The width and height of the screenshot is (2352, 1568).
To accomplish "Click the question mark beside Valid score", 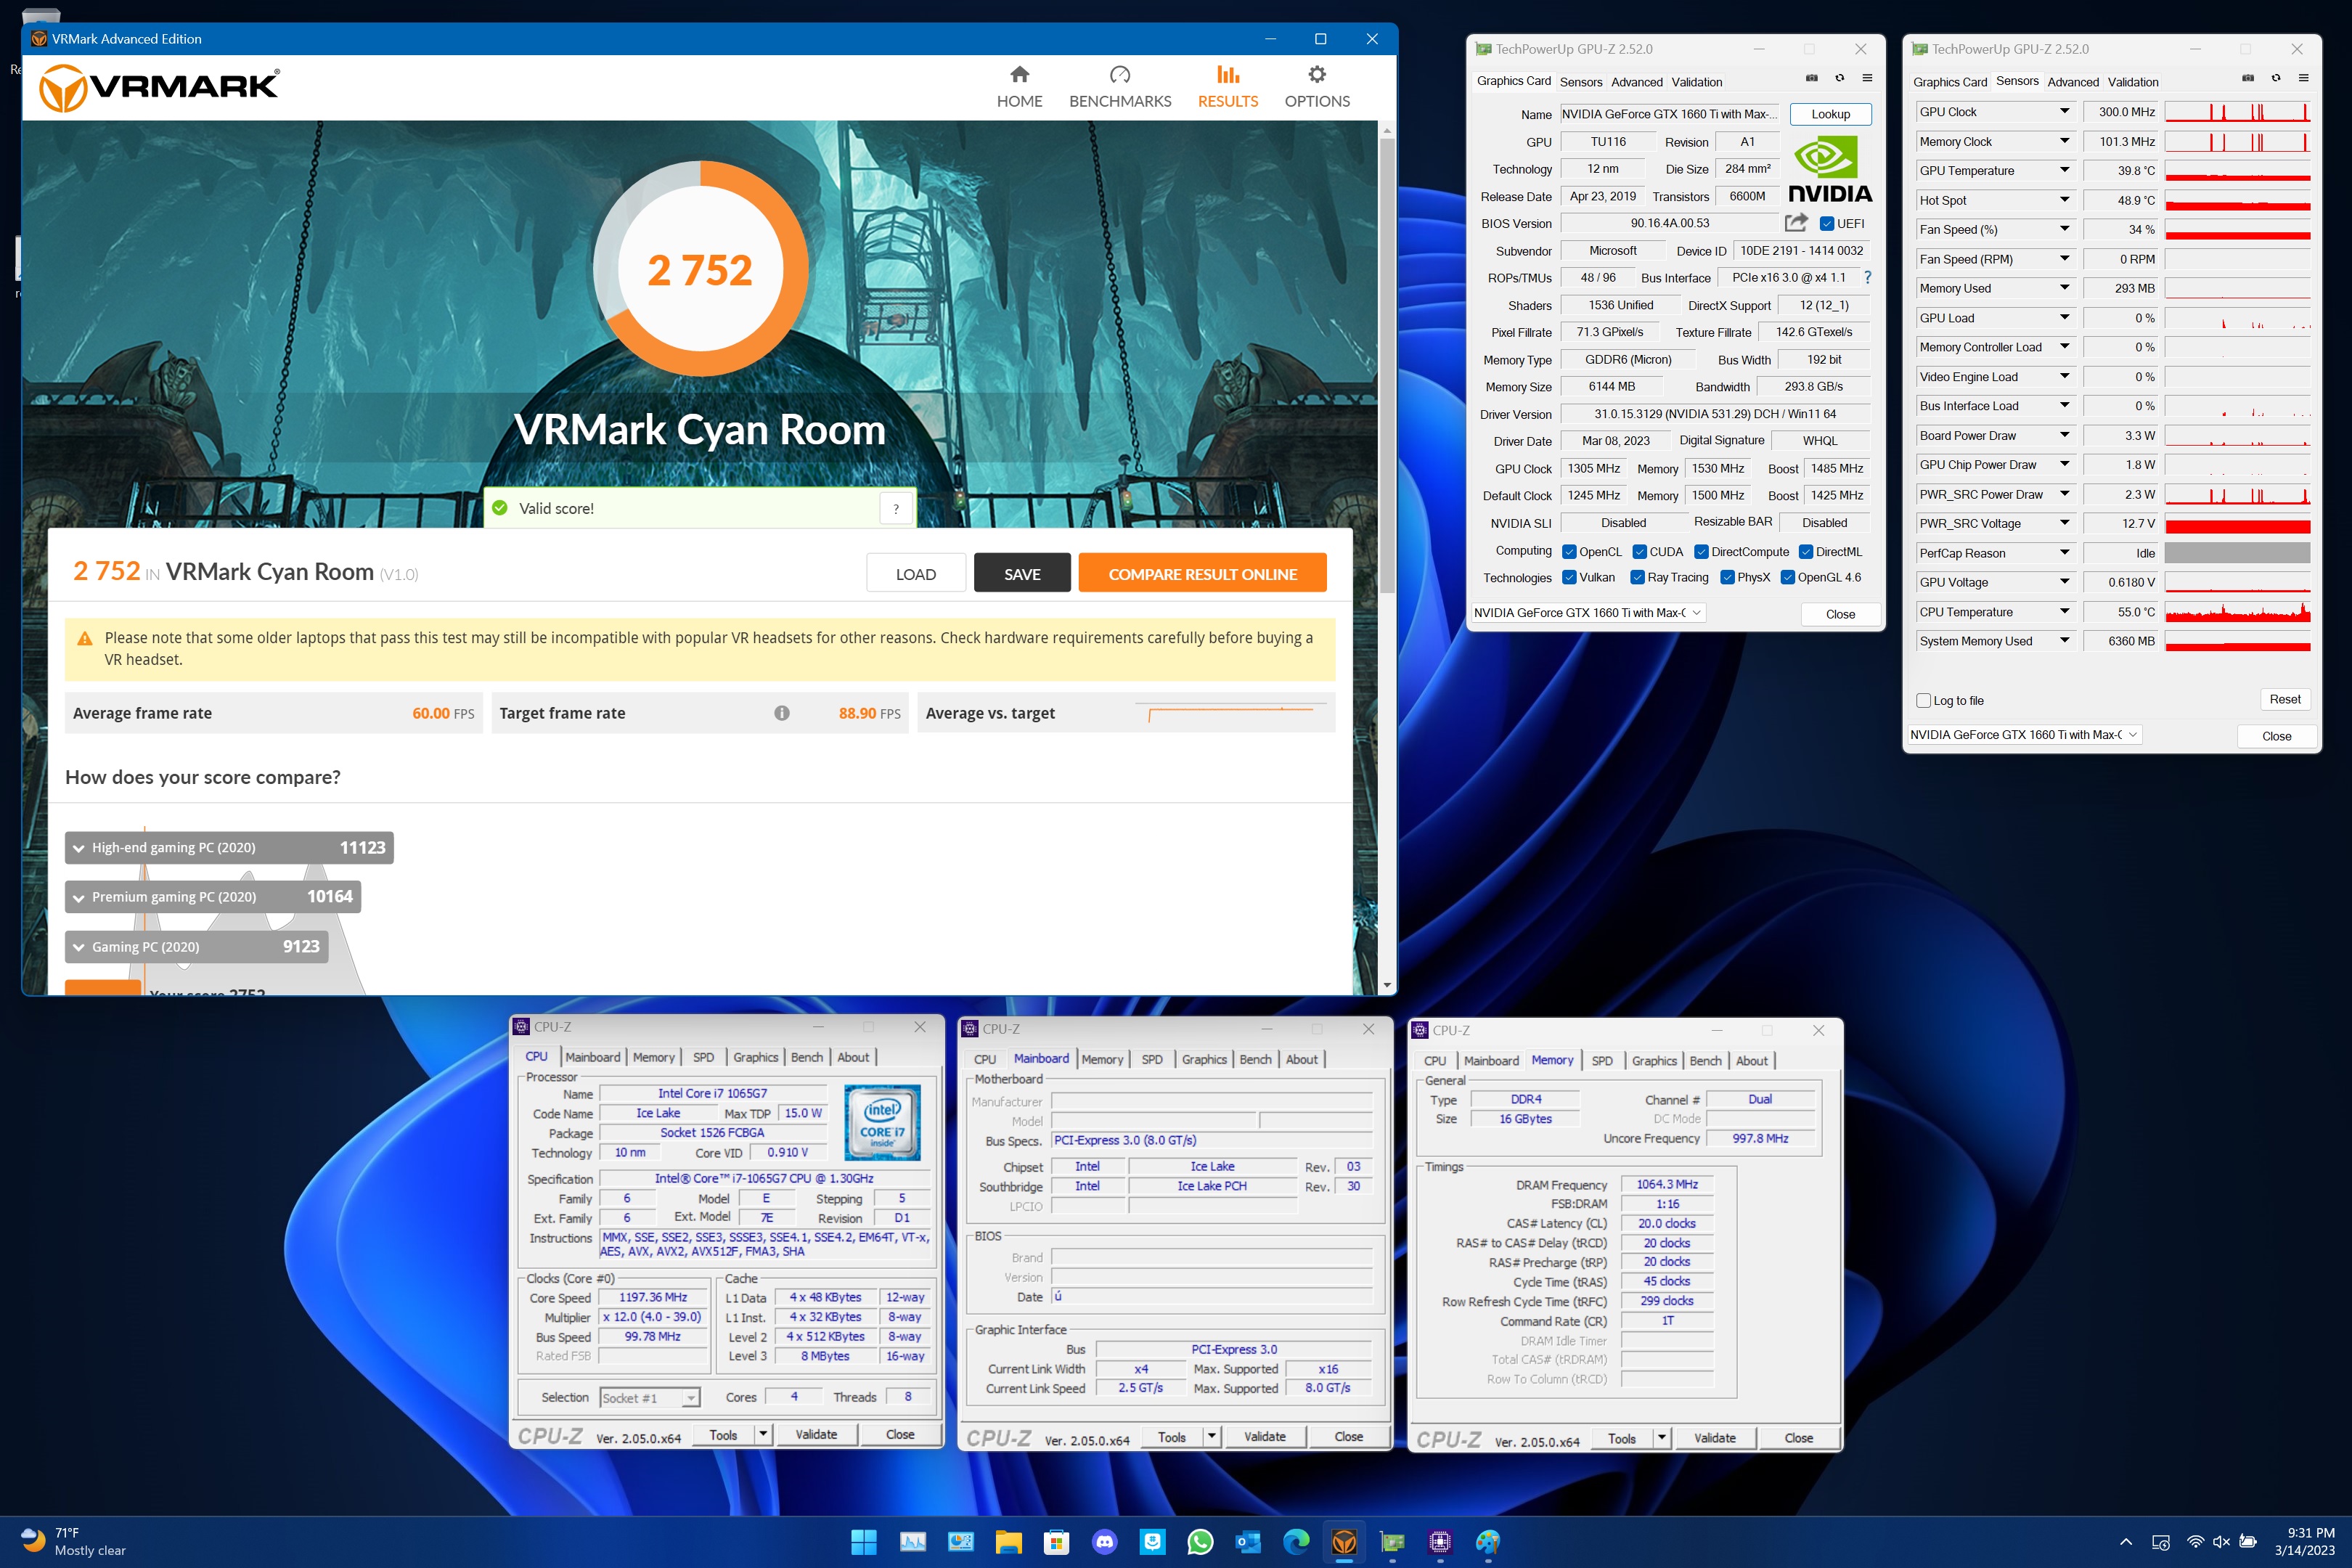I will click(x=896, y=508).
